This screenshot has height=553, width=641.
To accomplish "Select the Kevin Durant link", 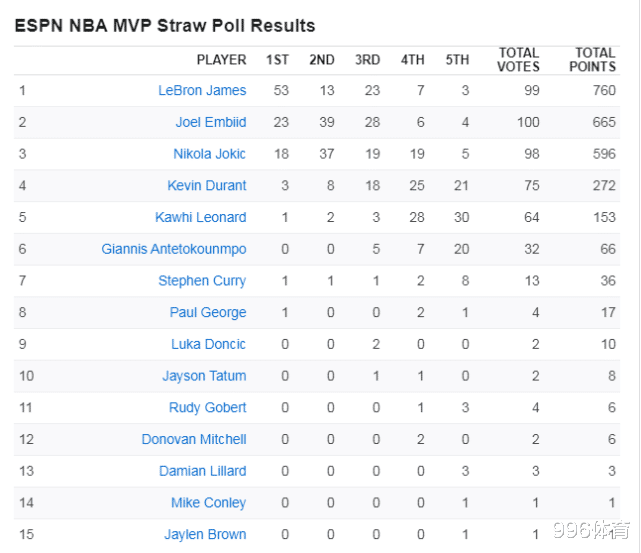I will (207, 186).
